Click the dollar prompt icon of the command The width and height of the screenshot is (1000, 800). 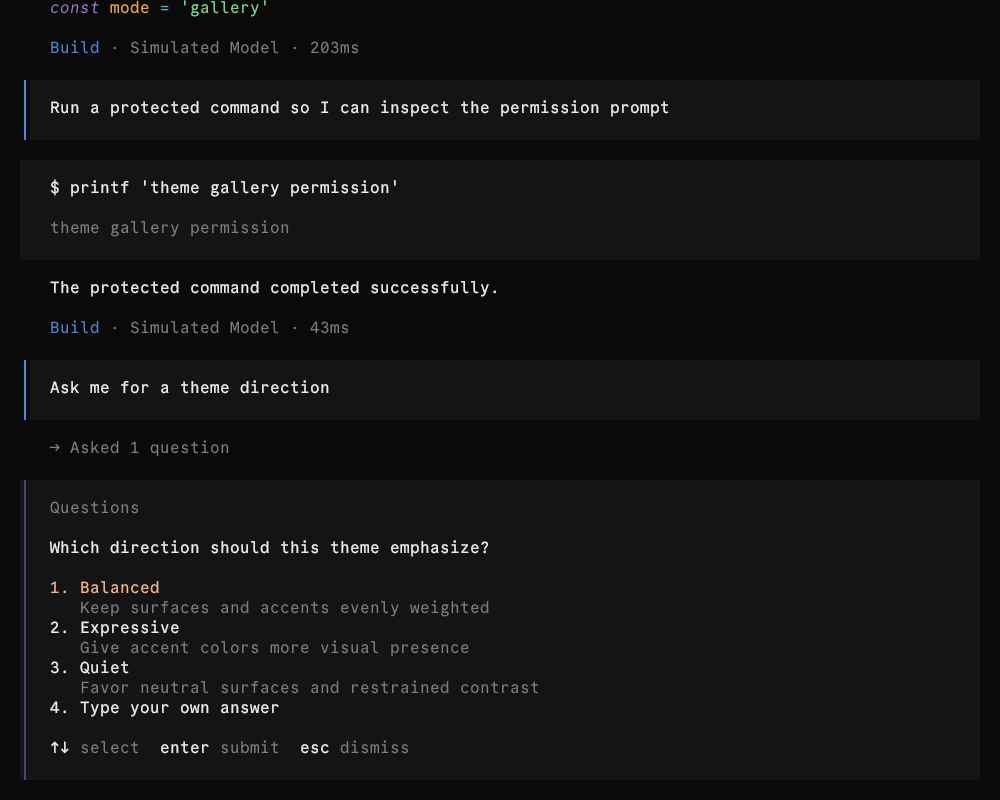tap(55, 188)
